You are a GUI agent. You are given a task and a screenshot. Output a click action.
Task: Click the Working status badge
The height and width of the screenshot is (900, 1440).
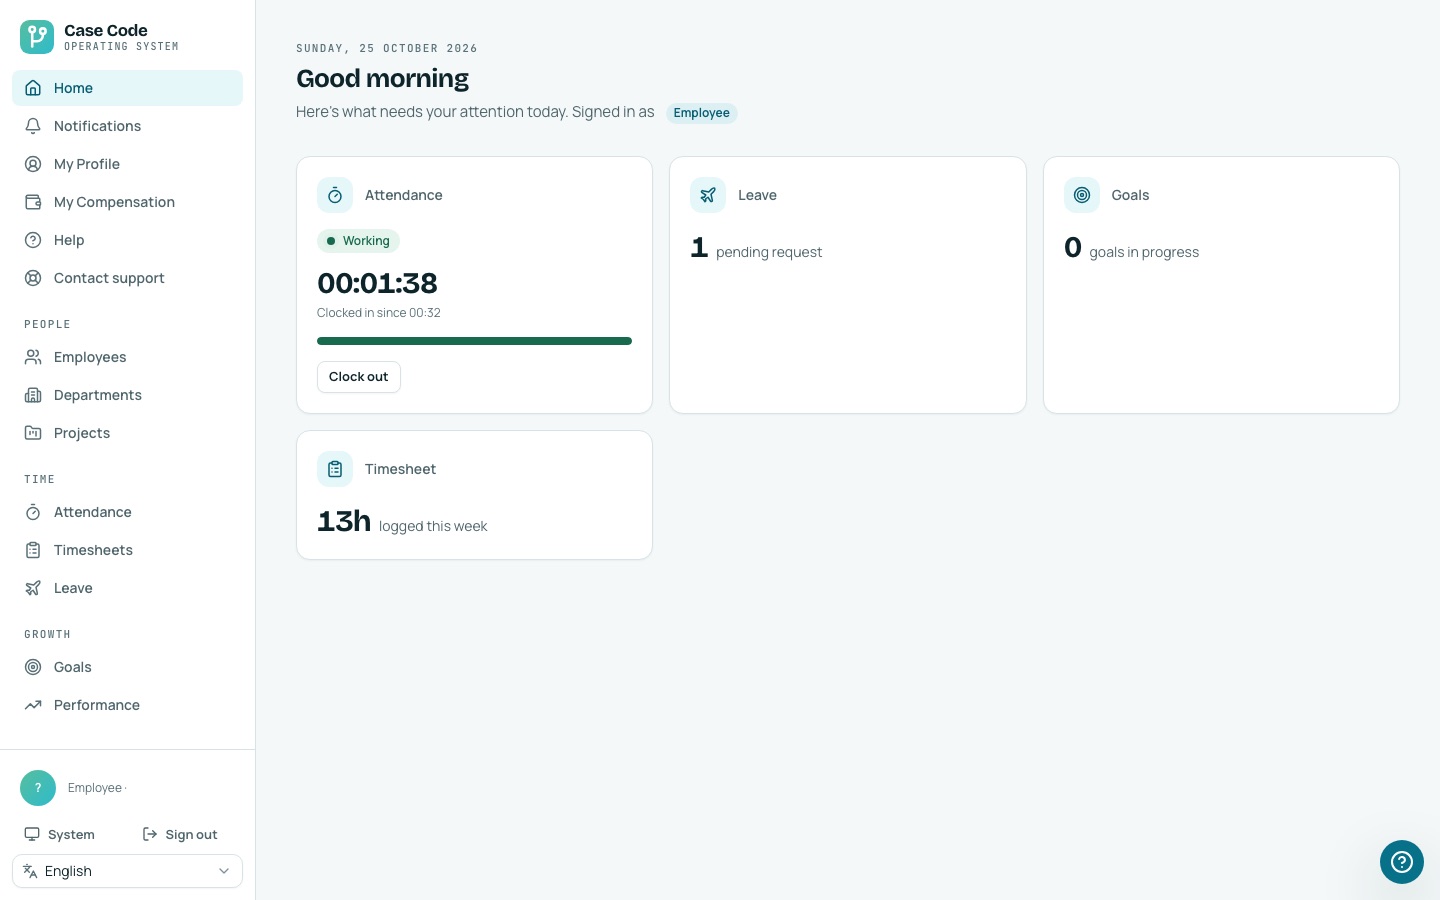pos(358,241)
